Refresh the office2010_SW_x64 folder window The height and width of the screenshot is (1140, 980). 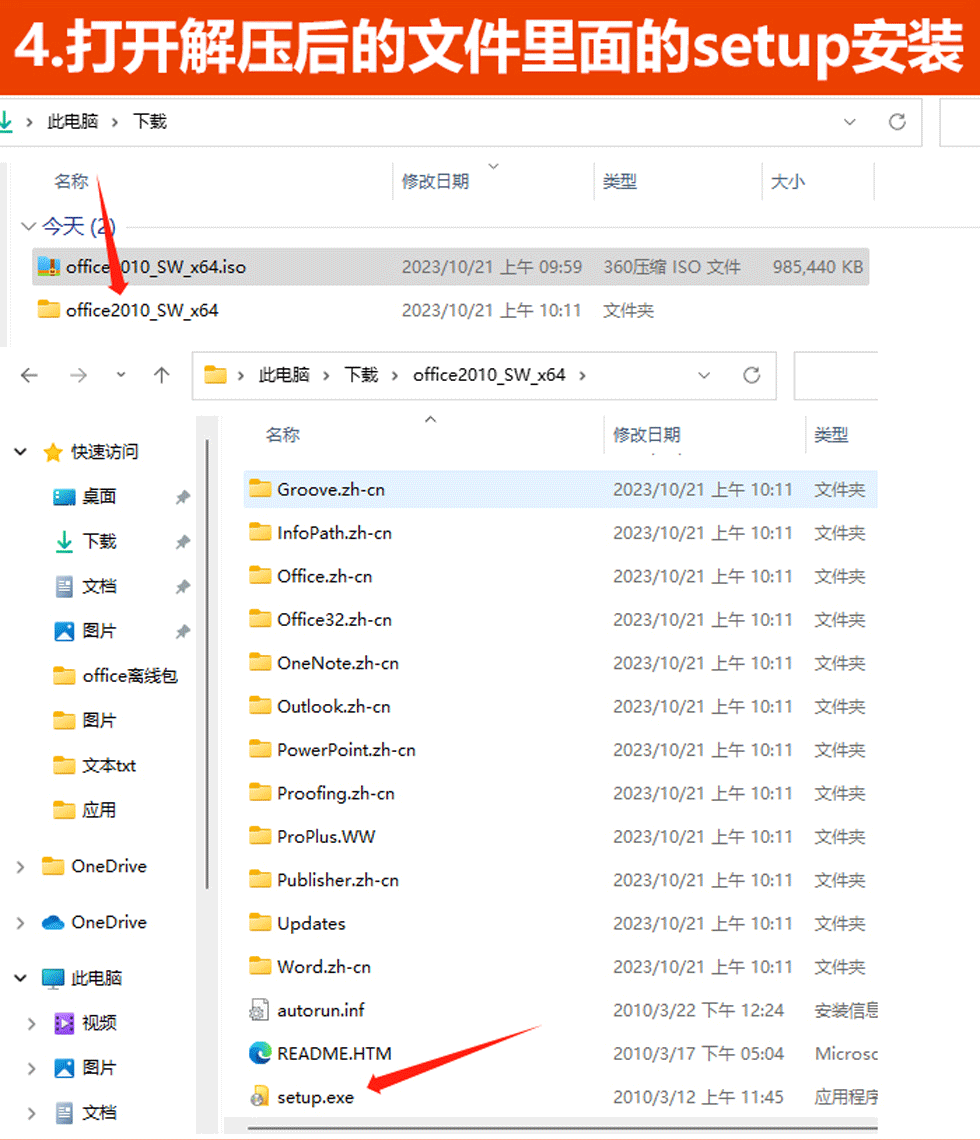752,375
